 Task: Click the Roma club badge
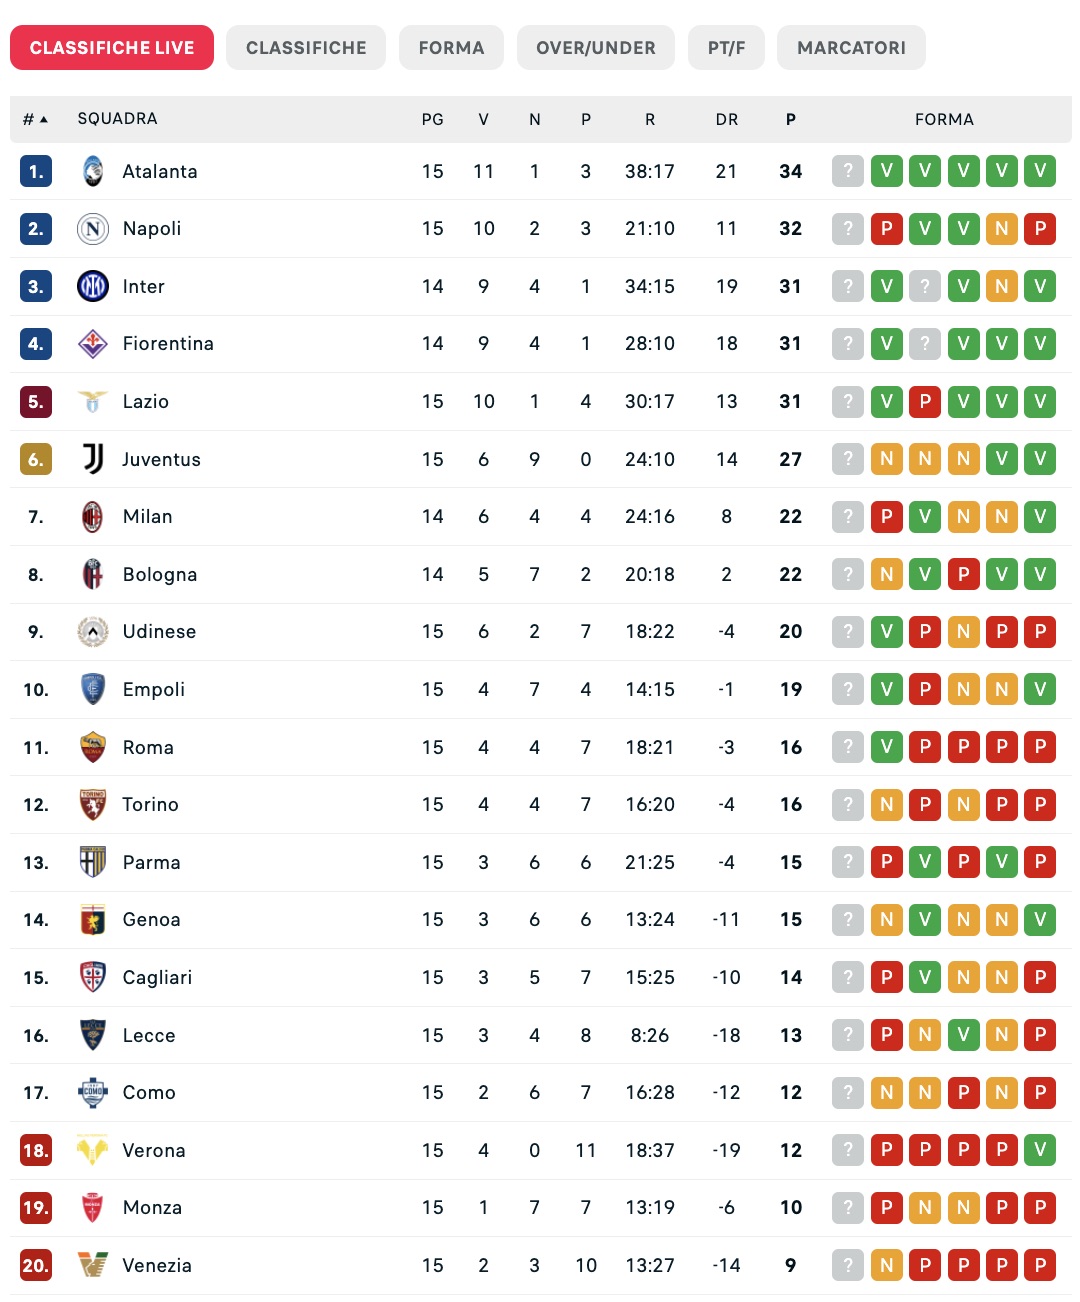(x=93, y=747)
